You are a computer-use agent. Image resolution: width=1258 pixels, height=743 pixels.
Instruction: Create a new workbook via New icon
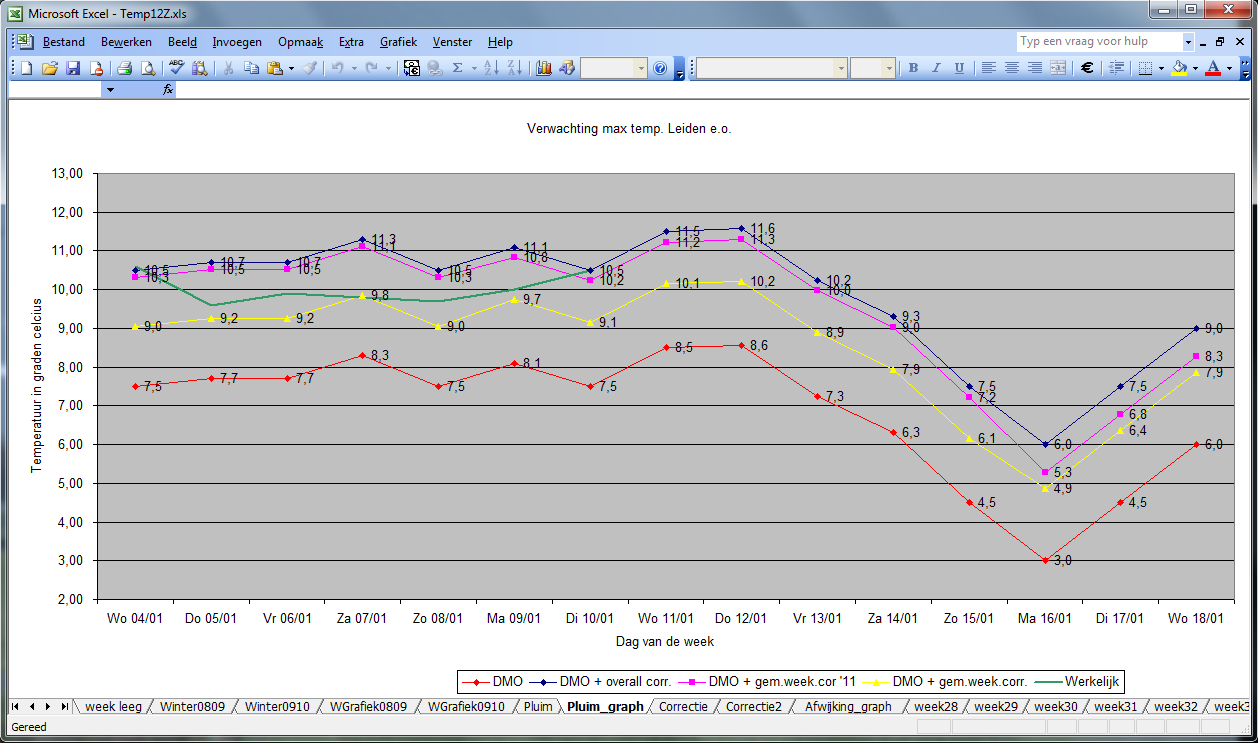pos(26,68)
